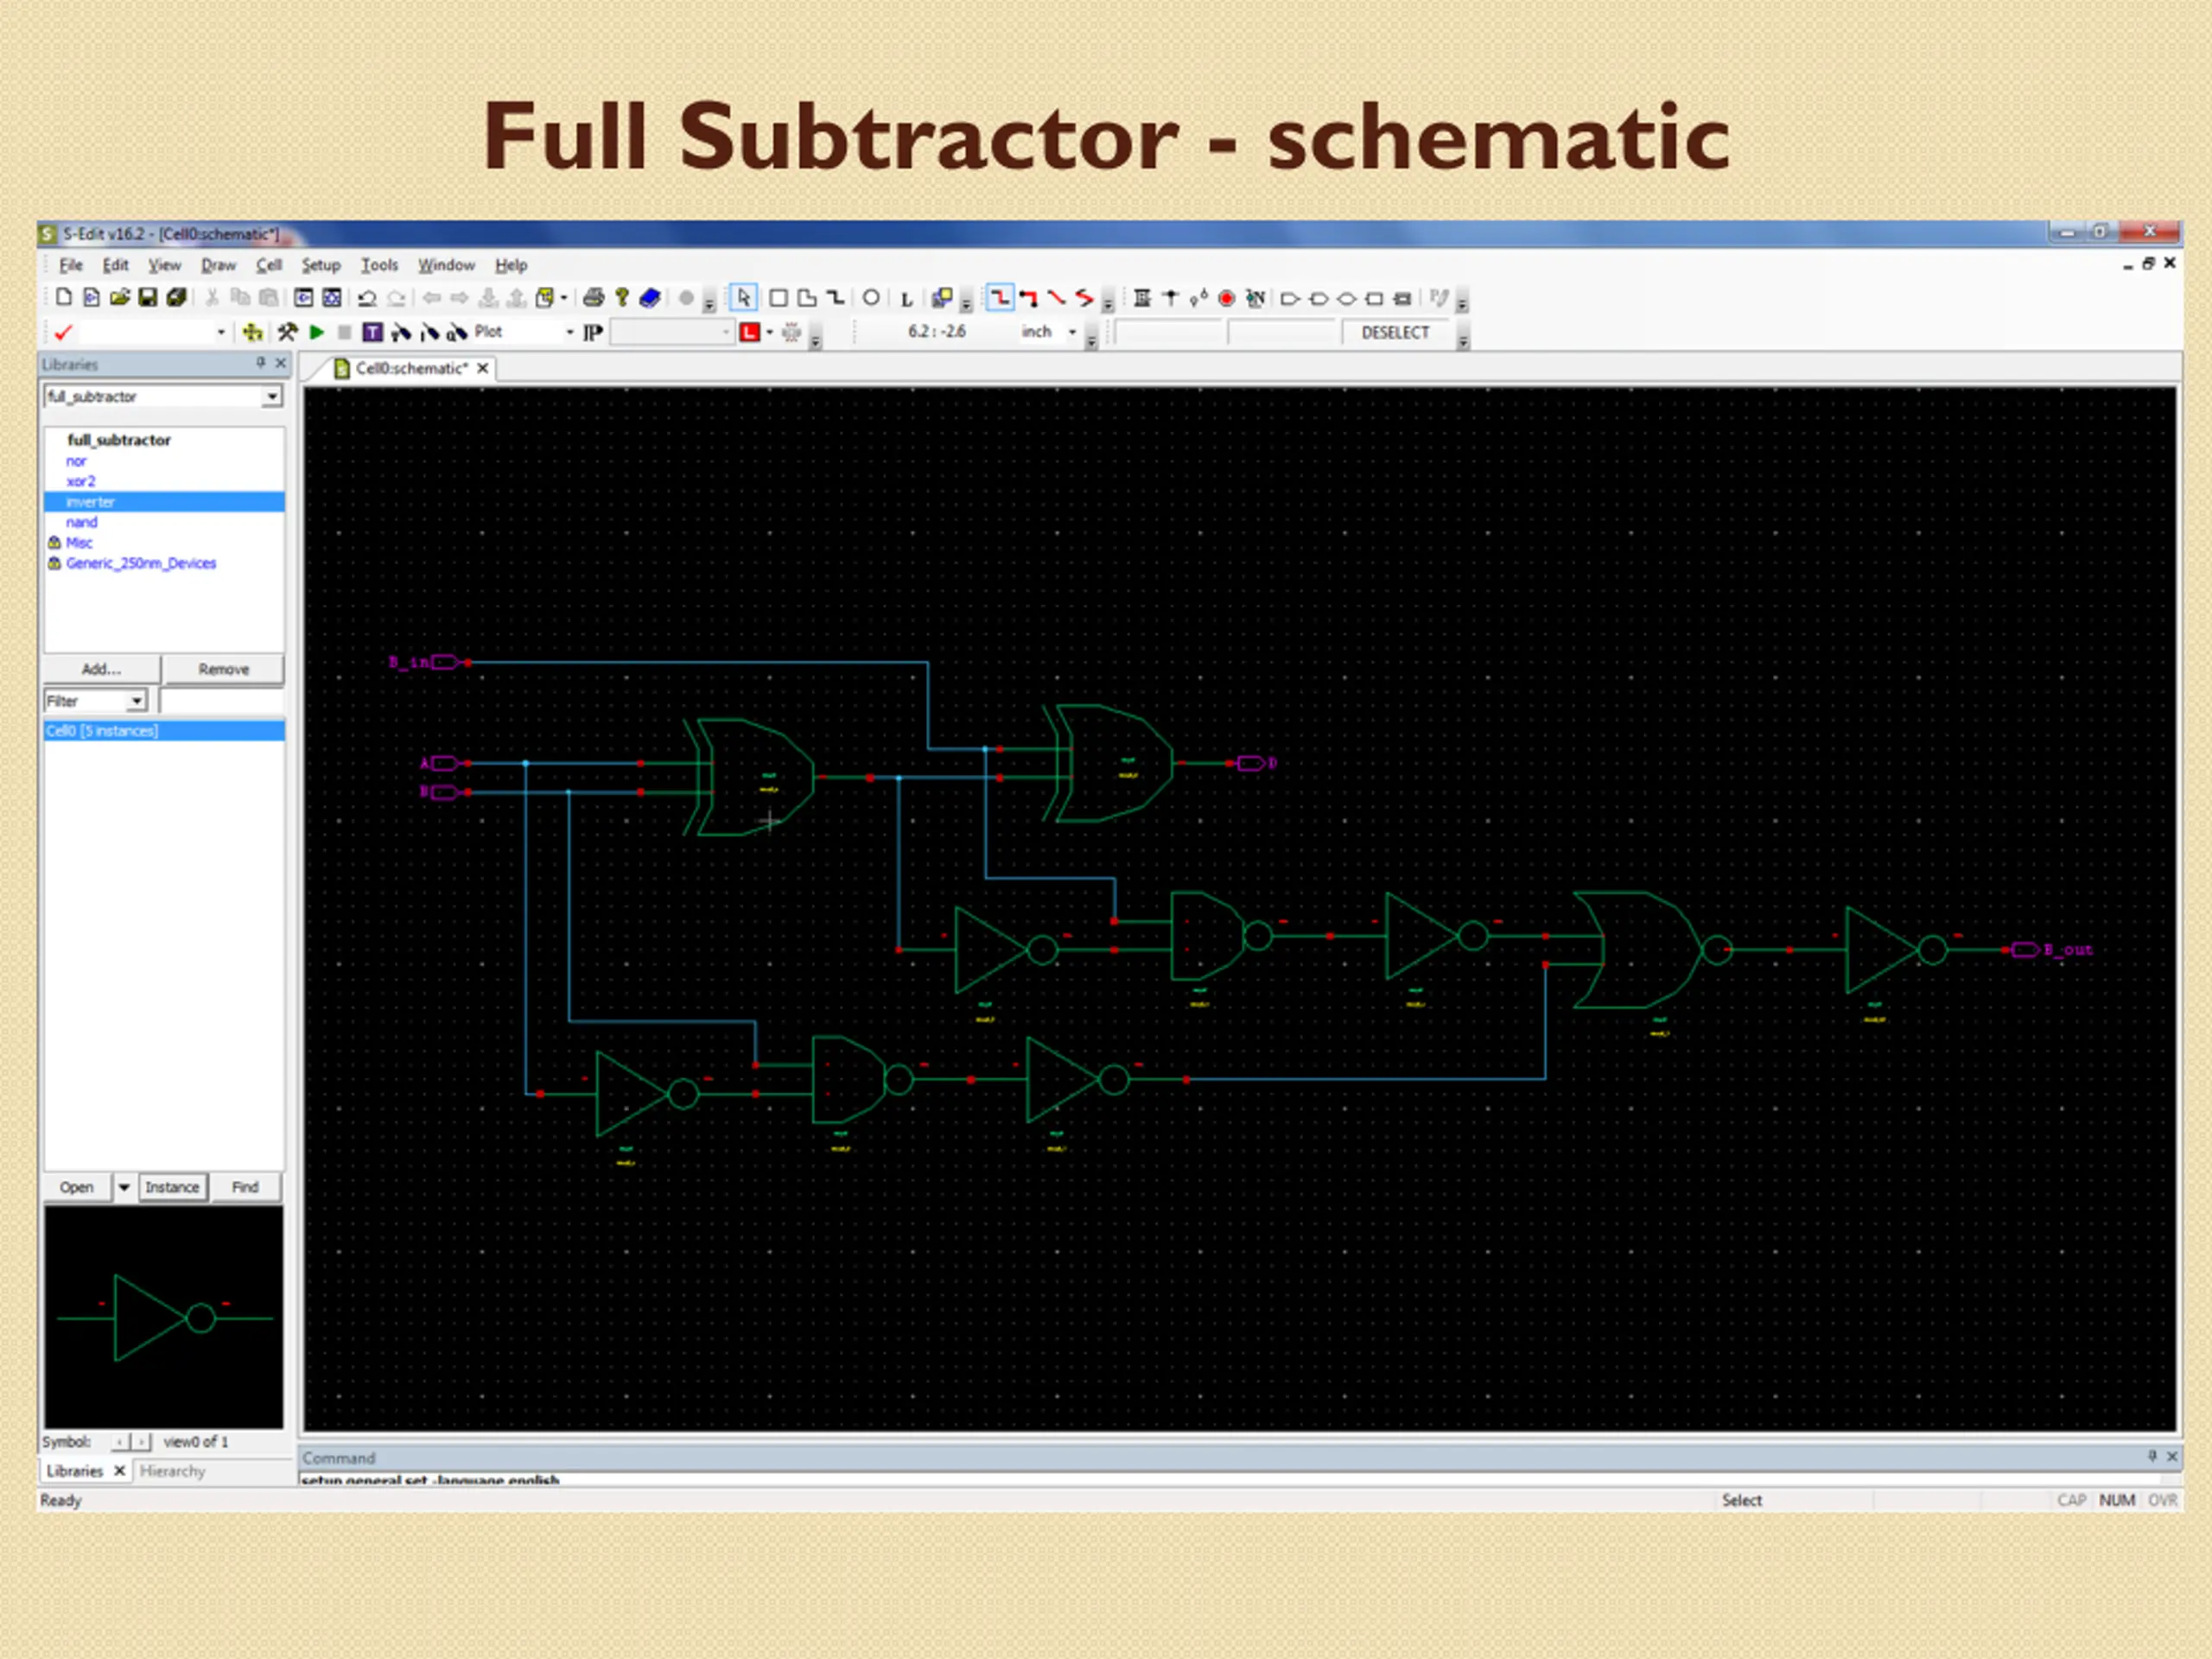
Task: Close the Libraries panel
Action: click(x=281, y=364)
